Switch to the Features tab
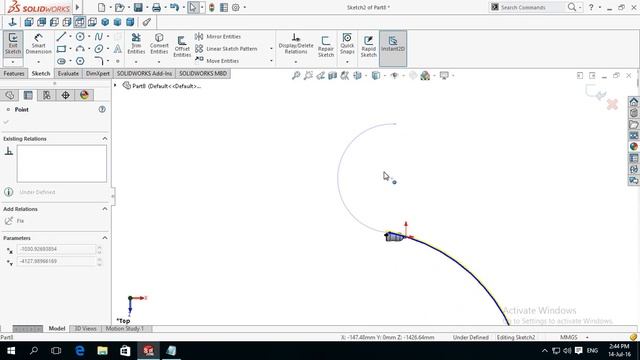Image resolution: width=640 pixels, height=360 pixels. pyautogui.click(x=14, y=73)
